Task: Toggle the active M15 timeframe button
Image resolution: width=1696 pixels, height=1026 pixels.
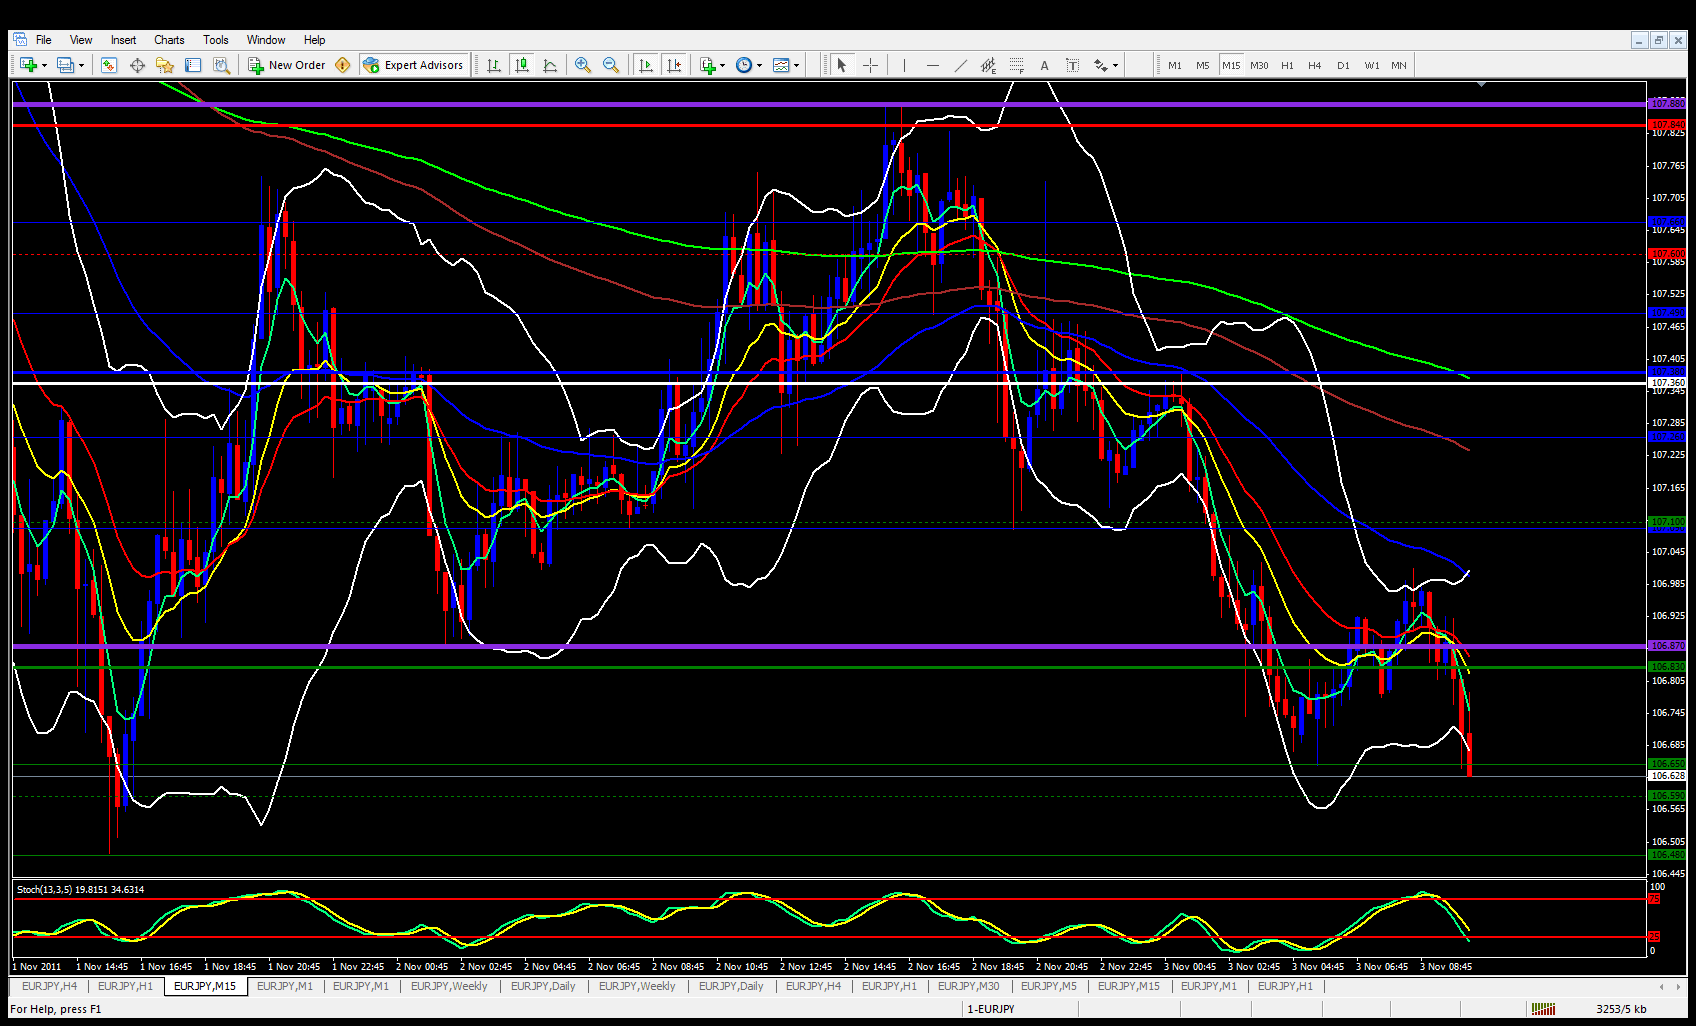Action: pos(1231,65)
